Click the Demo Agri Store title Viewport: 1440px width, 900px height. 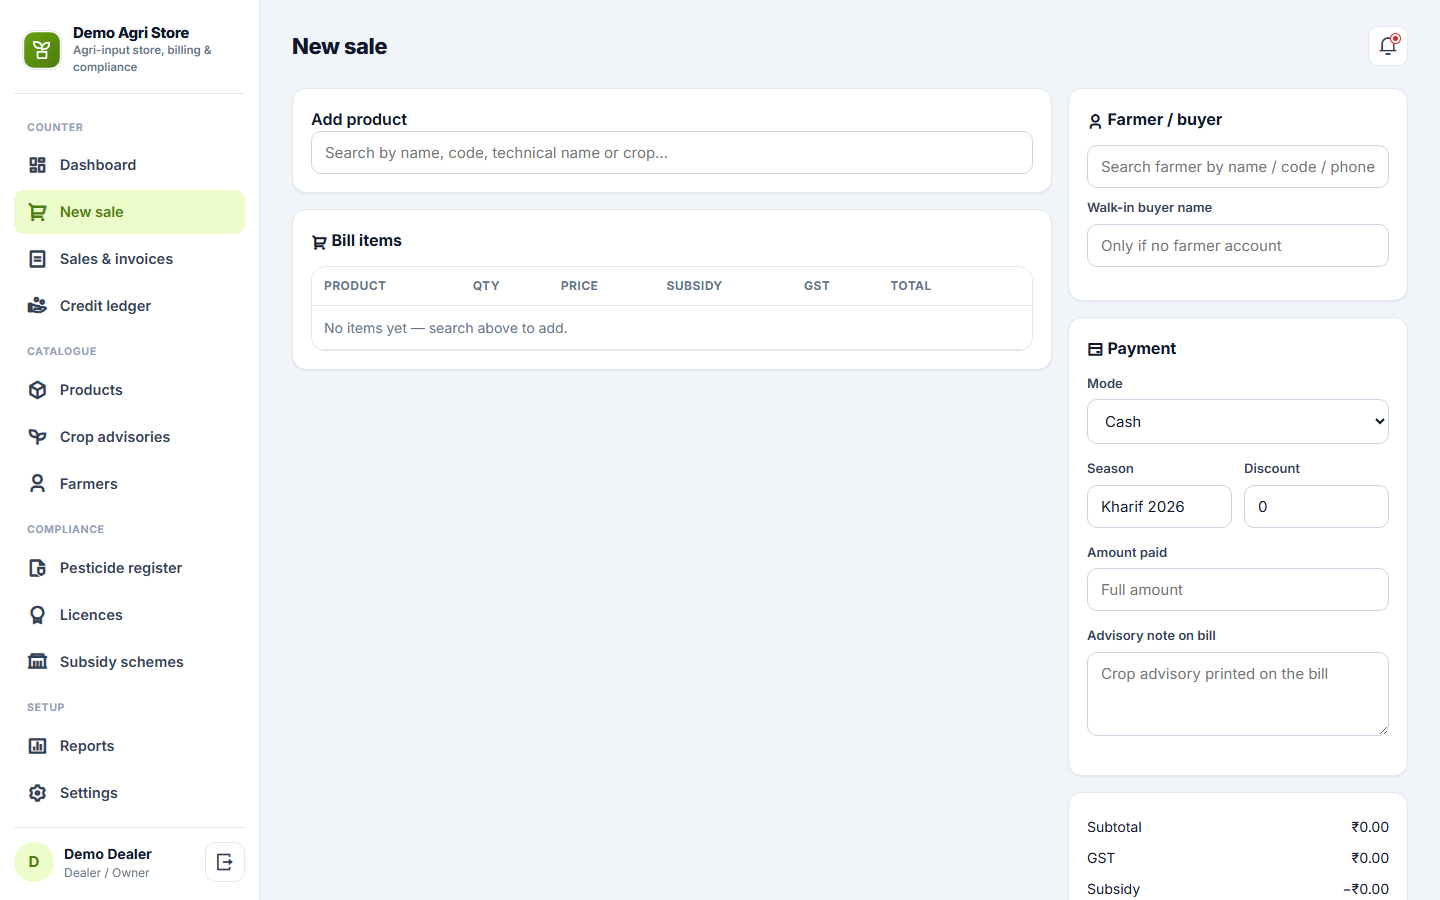coord(131,33)
